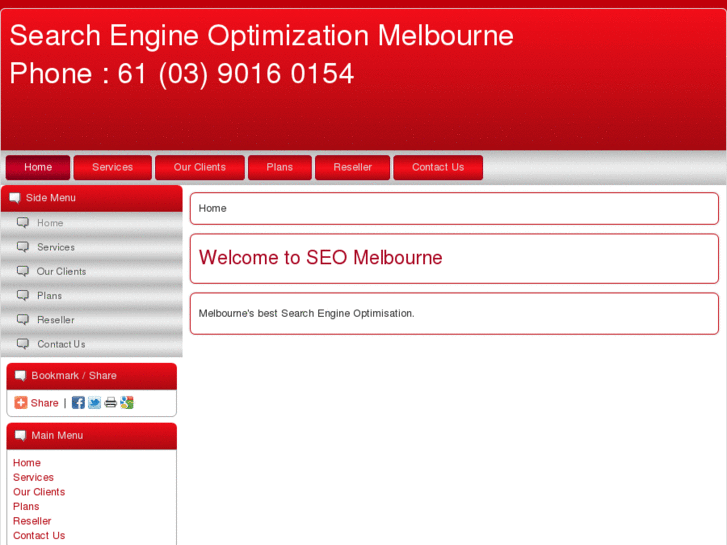Viewport: 727px width, 545px height.
Task: Share the page on Facebook
Action: click(78, 403)
